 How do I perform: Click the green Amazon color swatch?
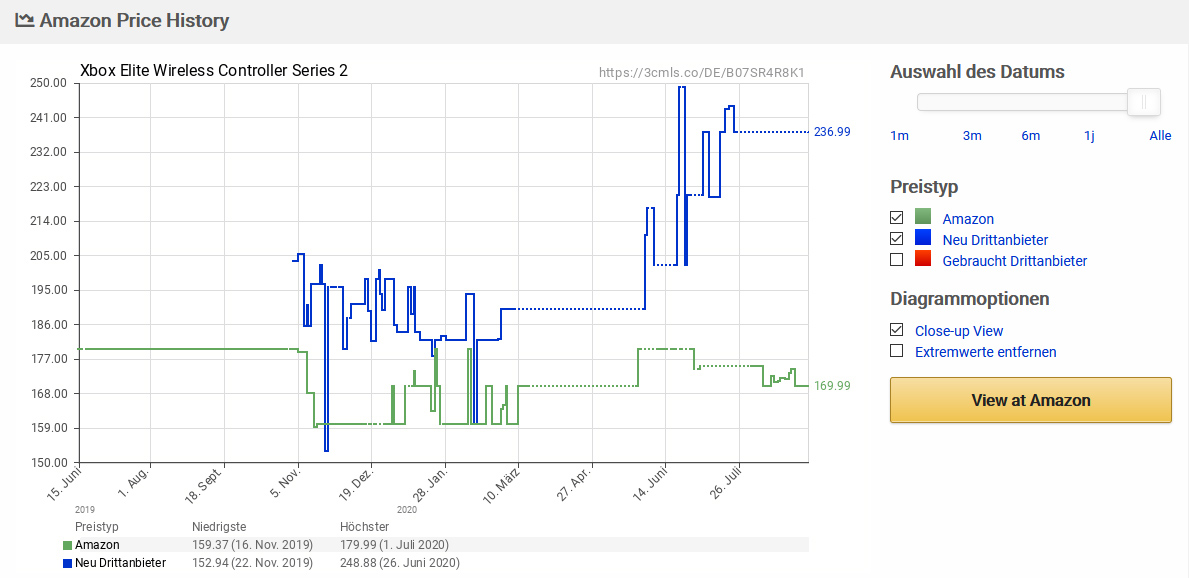[923, 217]
